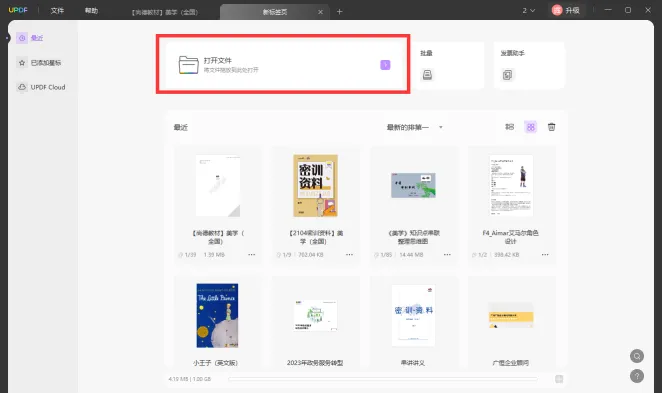This screenshot has height=393, width=662.
Task: Open the 2023年政务服务 document thumbnail
Action: tap(315, 315)
